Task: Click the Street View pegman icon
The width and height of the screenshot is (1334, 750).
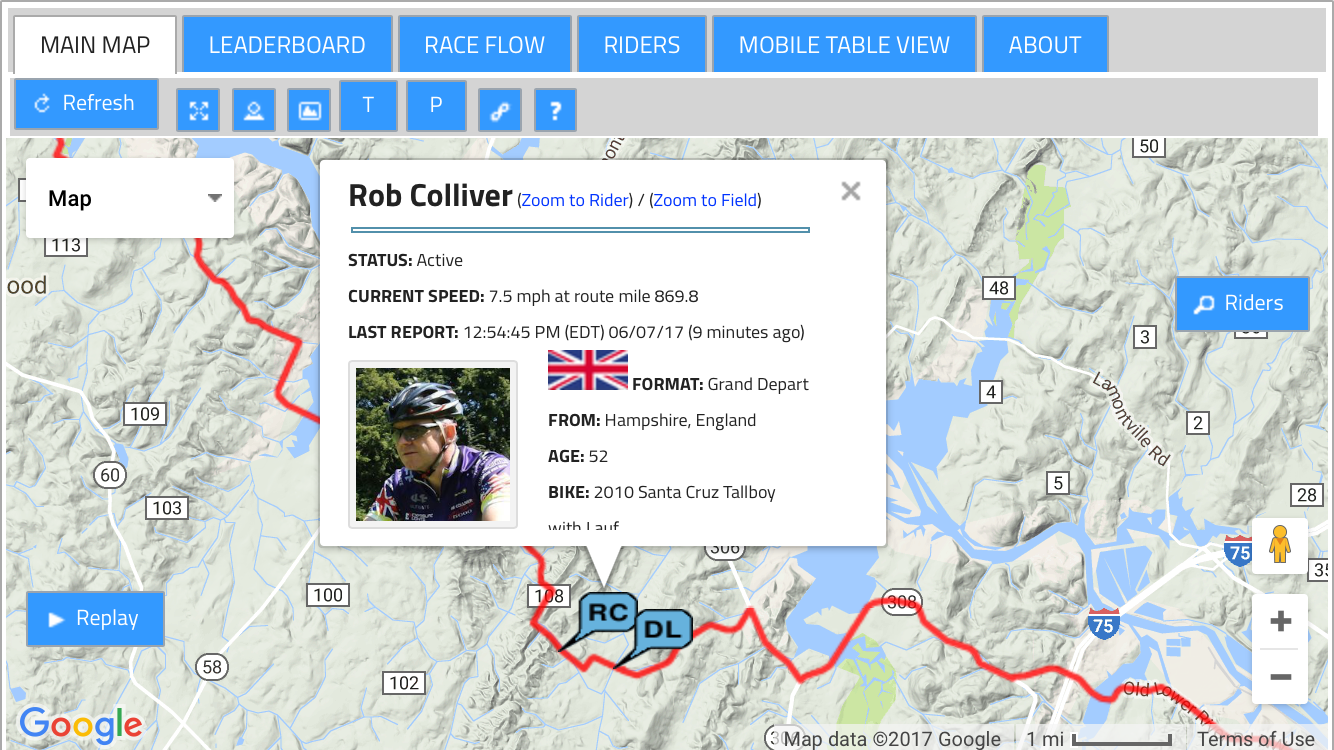Action: click(1280, 546)
